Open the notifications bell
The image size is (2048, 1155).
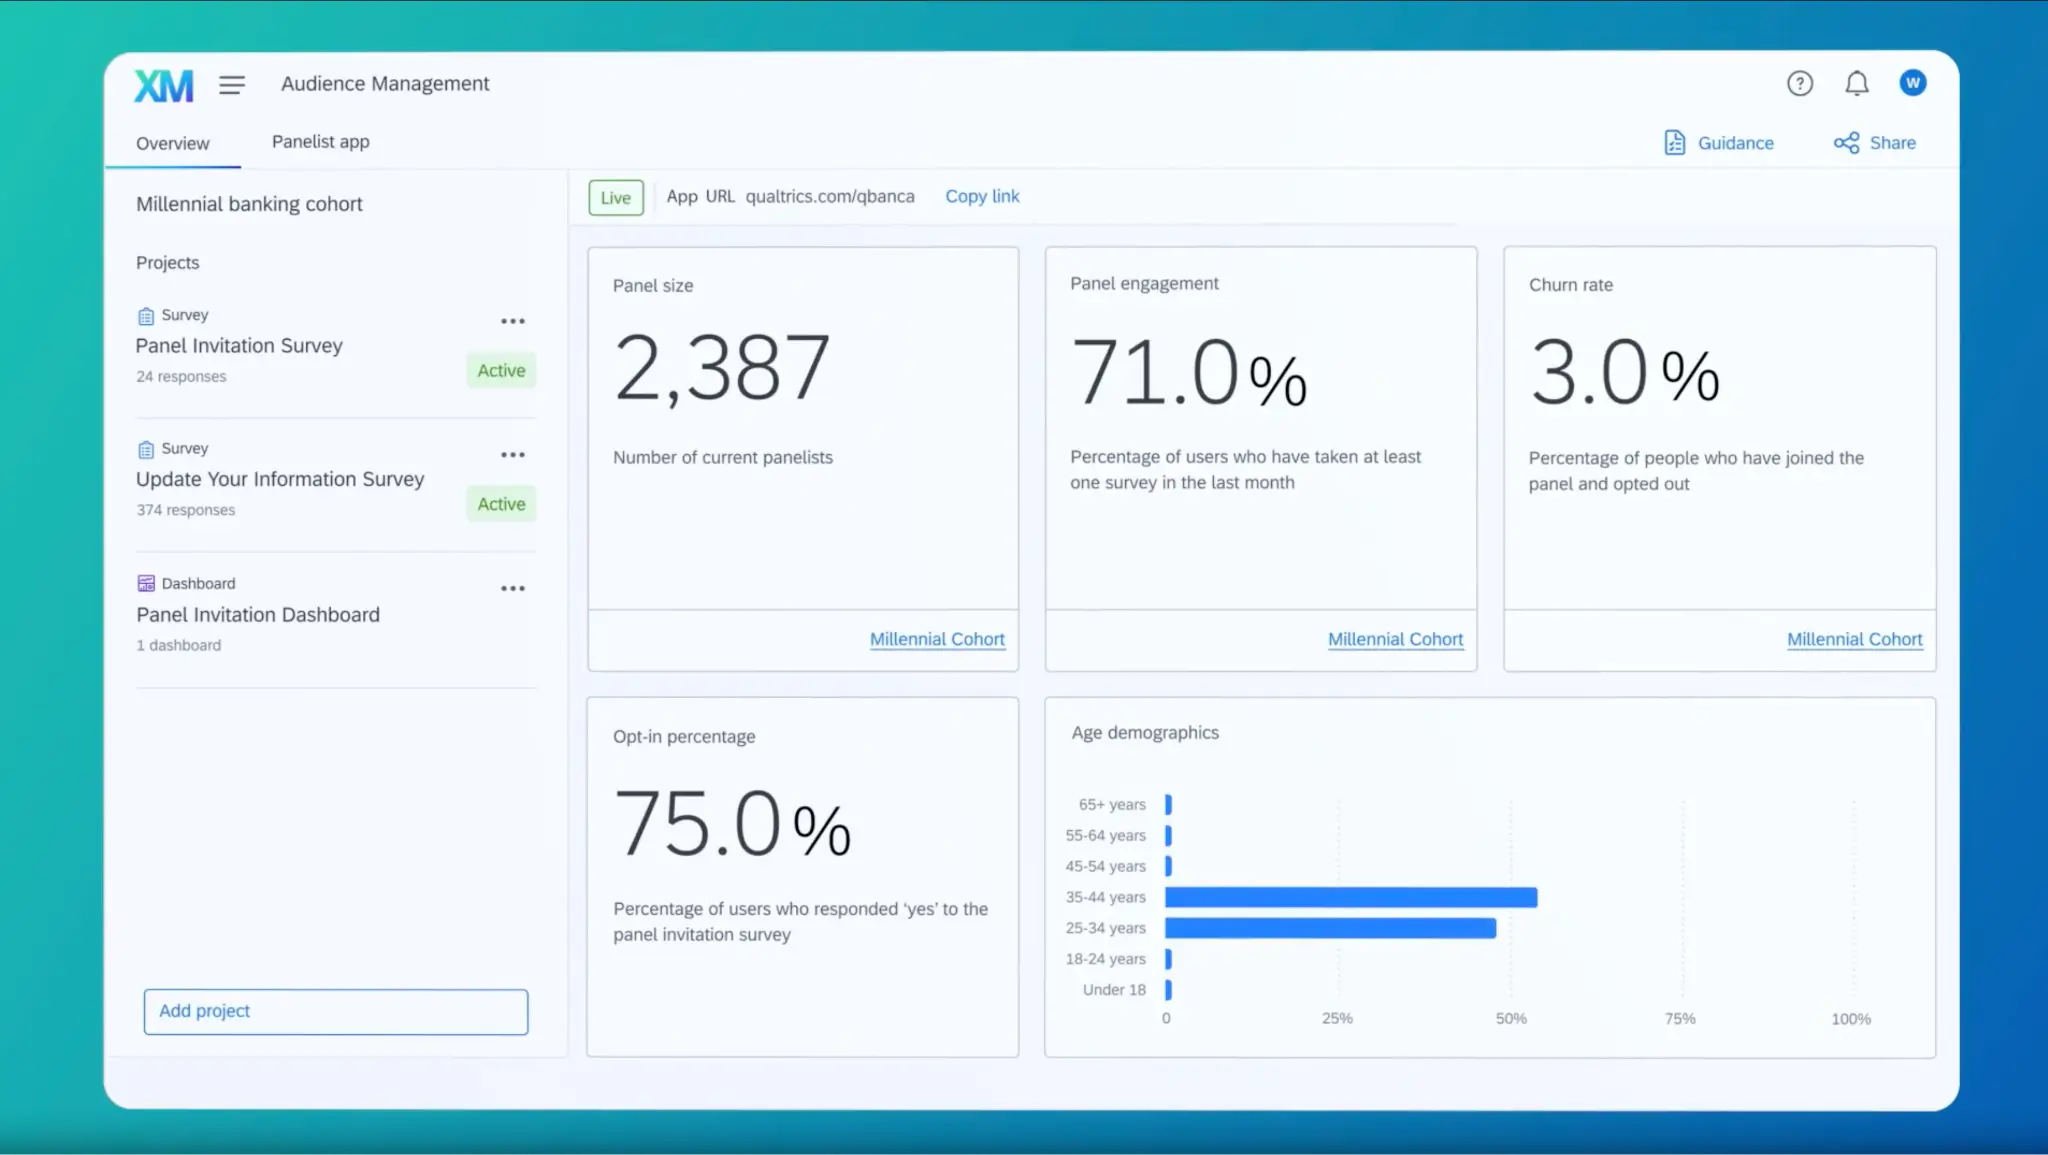coord(1857,84)
